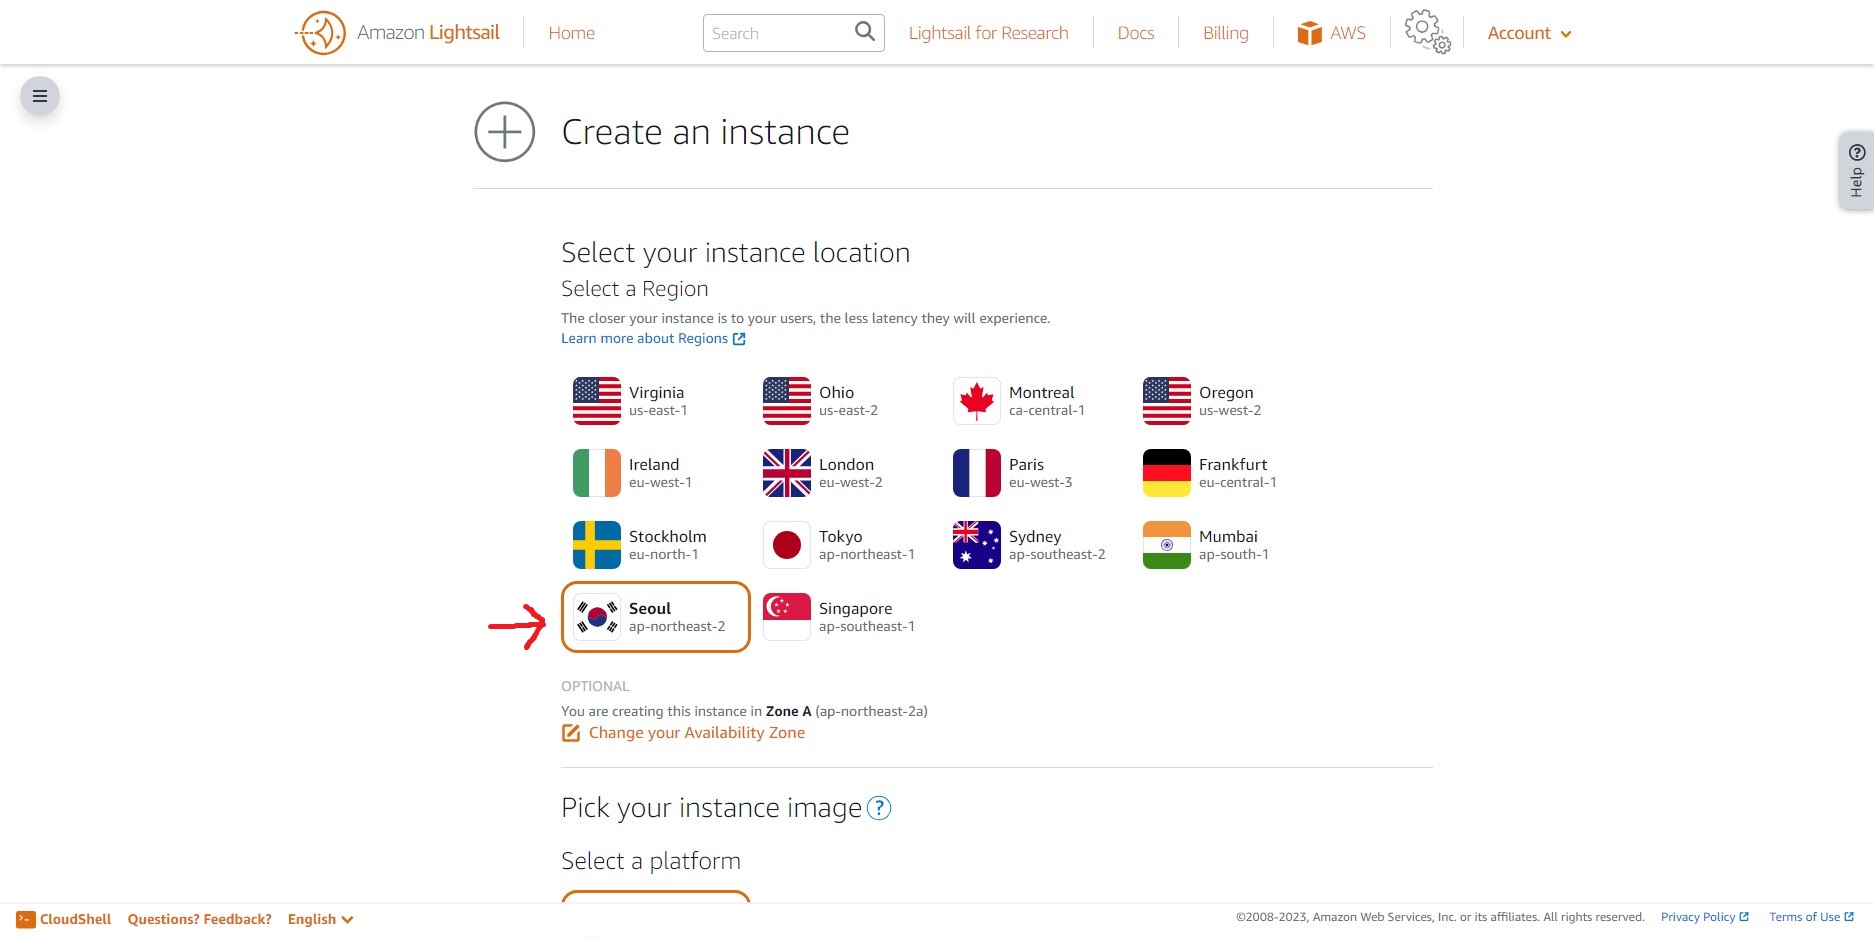This screenshot has height=938, width=1874.
Task: Open Lightsail for Research
Action: 988,33
